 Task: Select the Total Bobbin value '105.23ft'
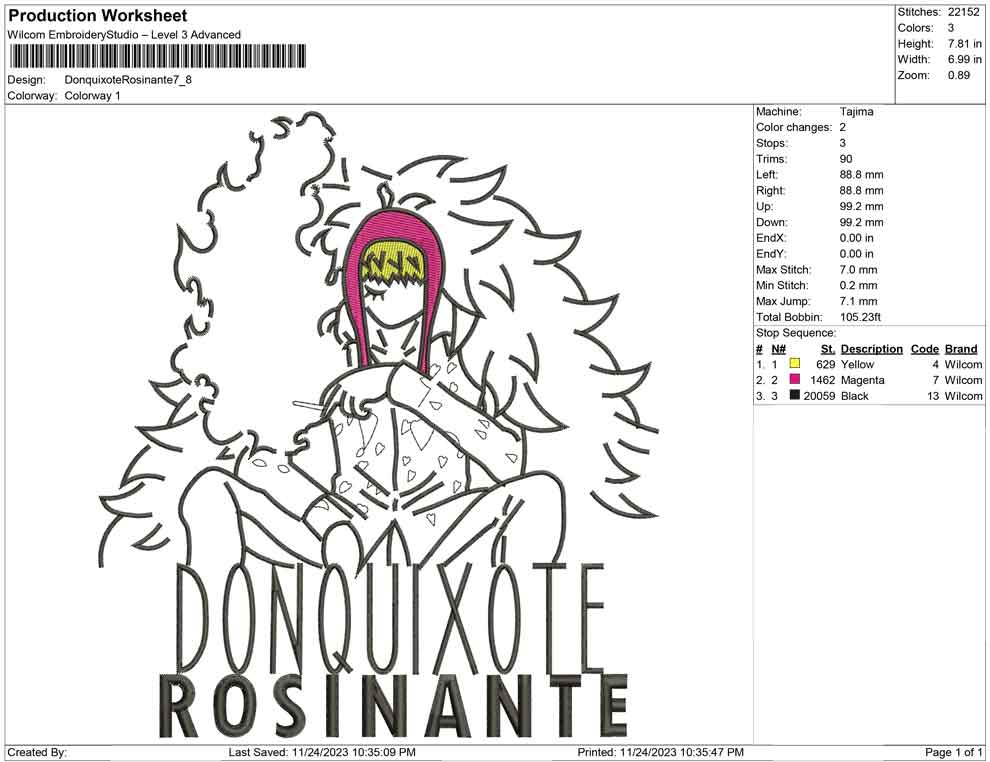860,317
